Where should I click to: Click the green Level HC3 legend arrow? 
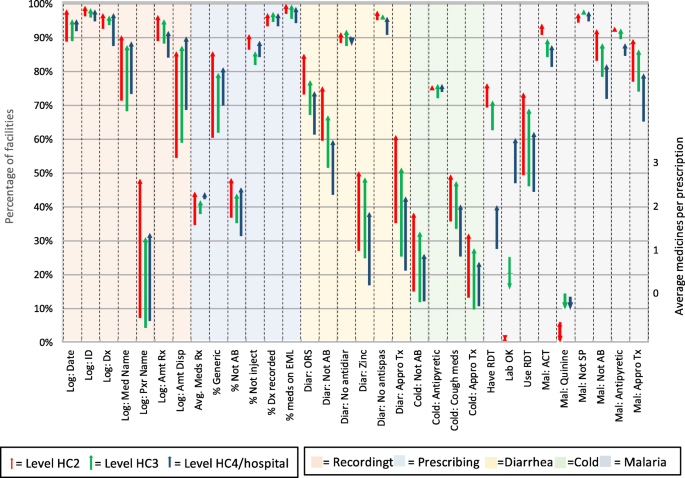click(91, 463)
